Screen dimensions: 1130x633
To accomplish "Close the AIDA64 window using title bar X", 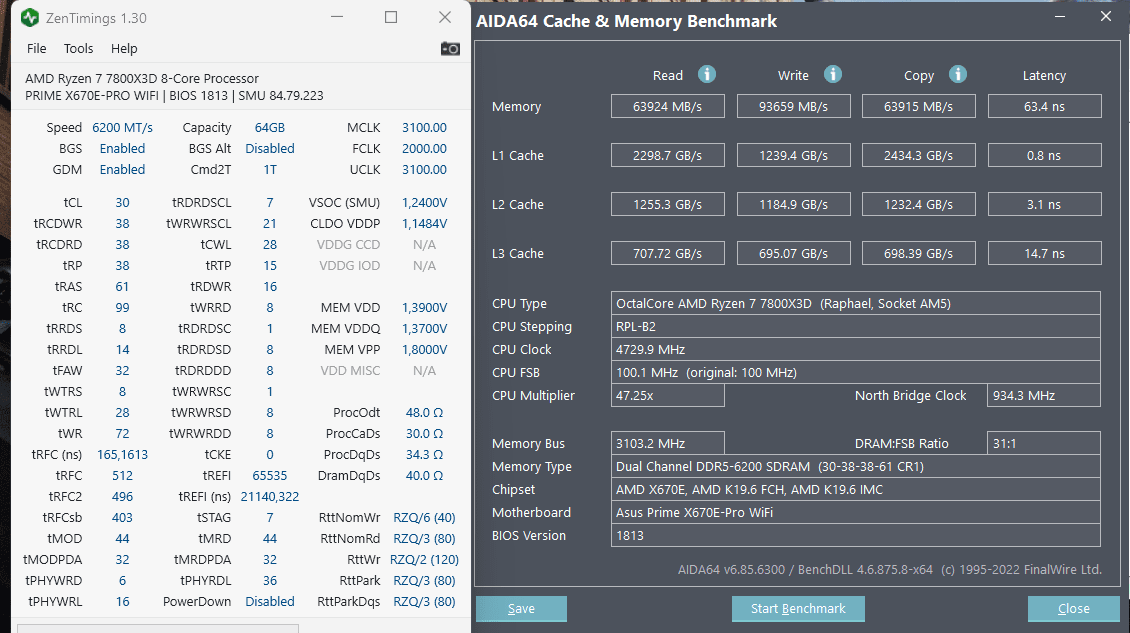I will [x=1105, y=17].
